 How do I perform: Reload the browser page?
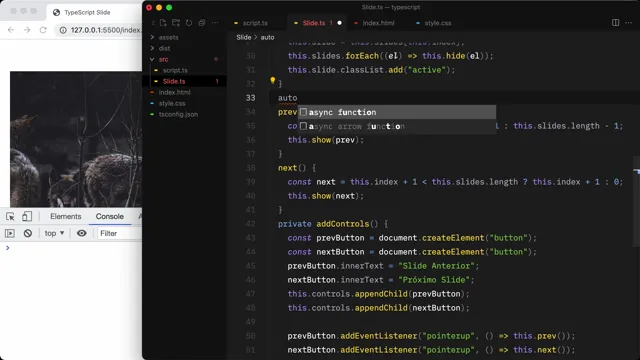pyautogui.click(x=43, y=30)
